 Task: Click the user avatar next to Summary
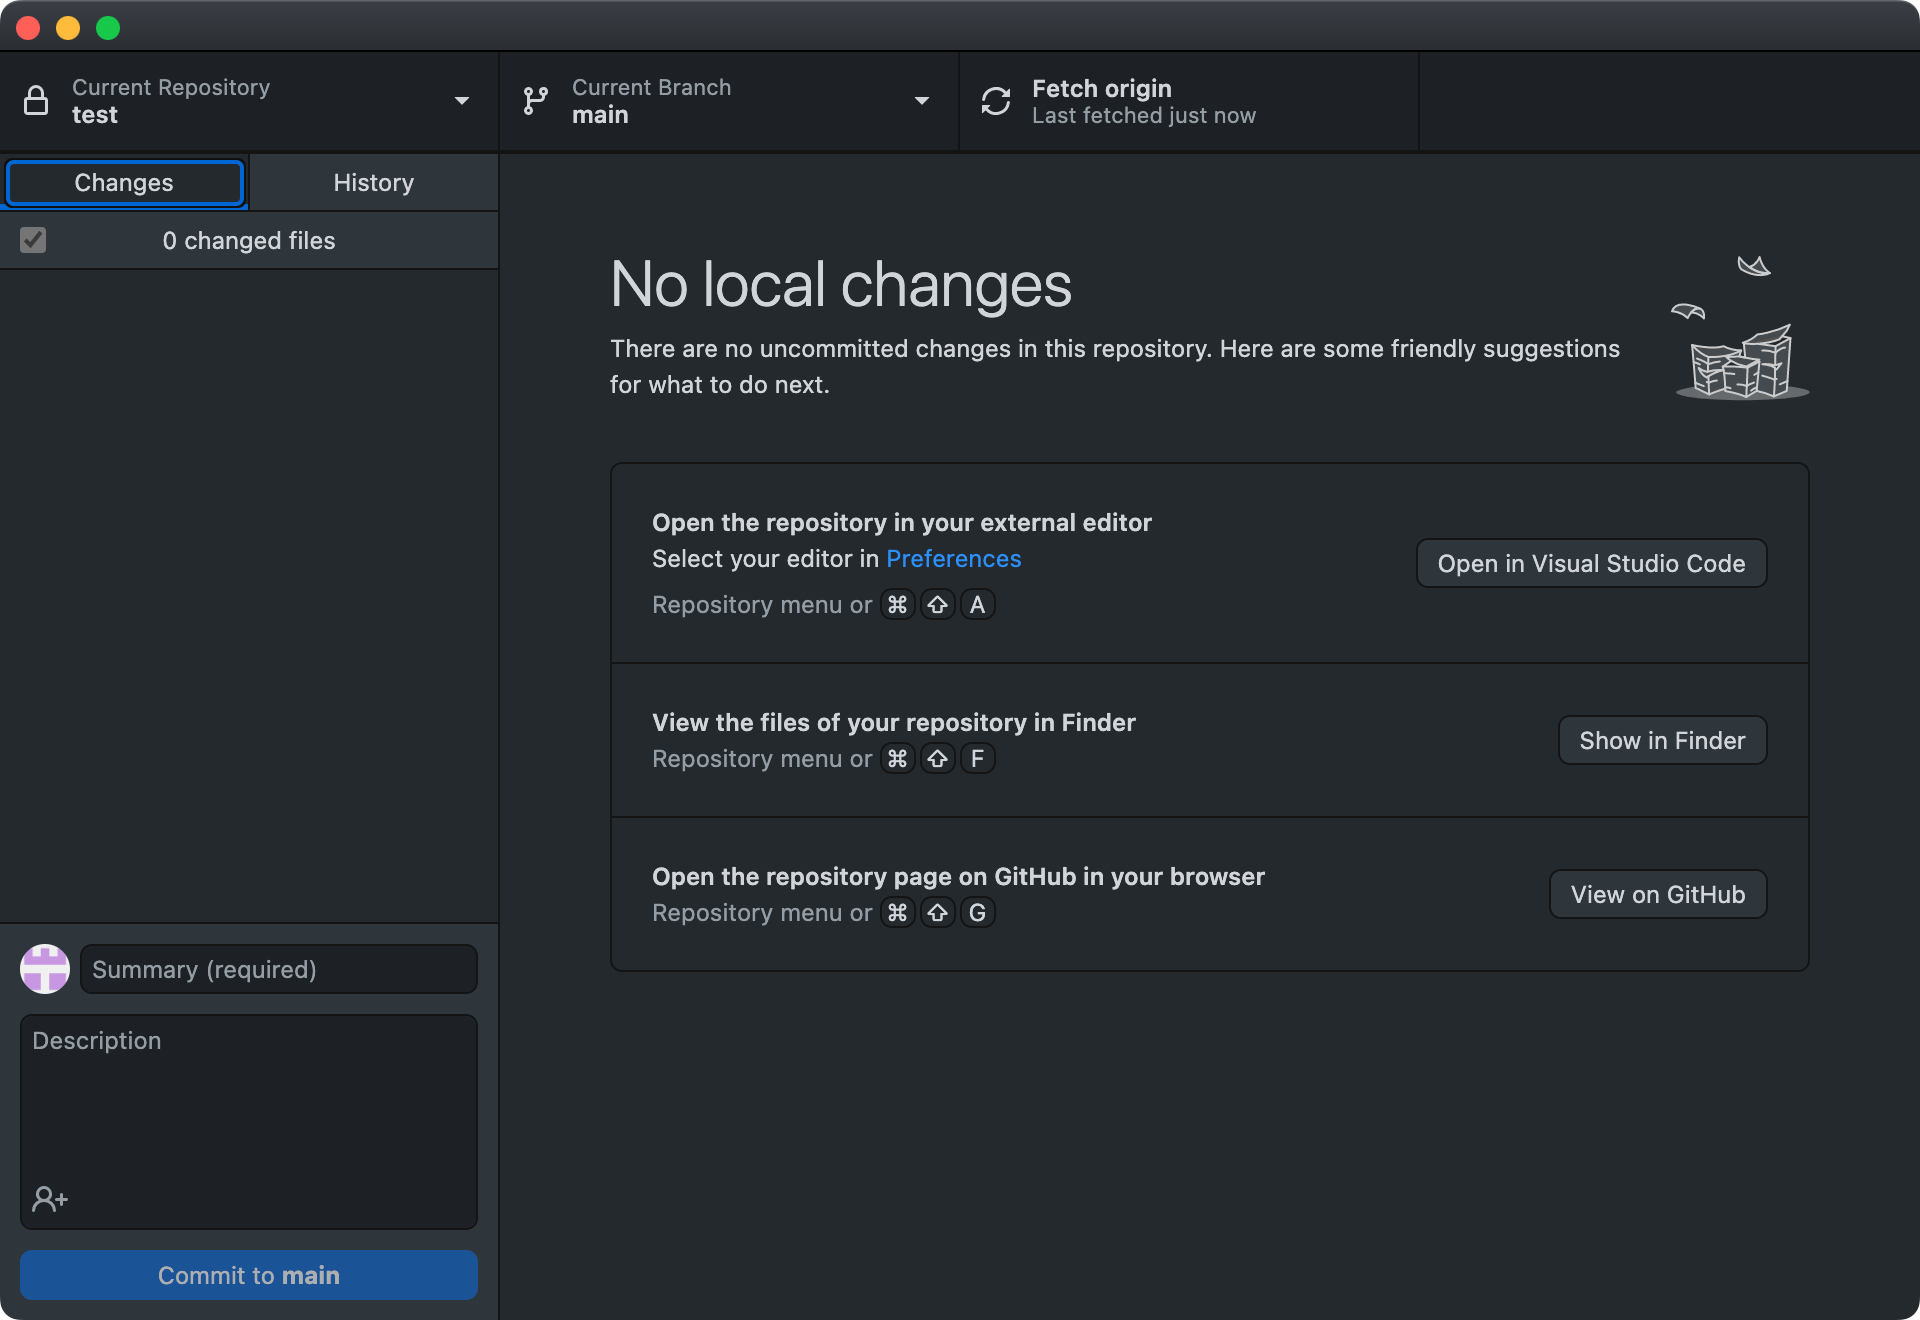44,968
